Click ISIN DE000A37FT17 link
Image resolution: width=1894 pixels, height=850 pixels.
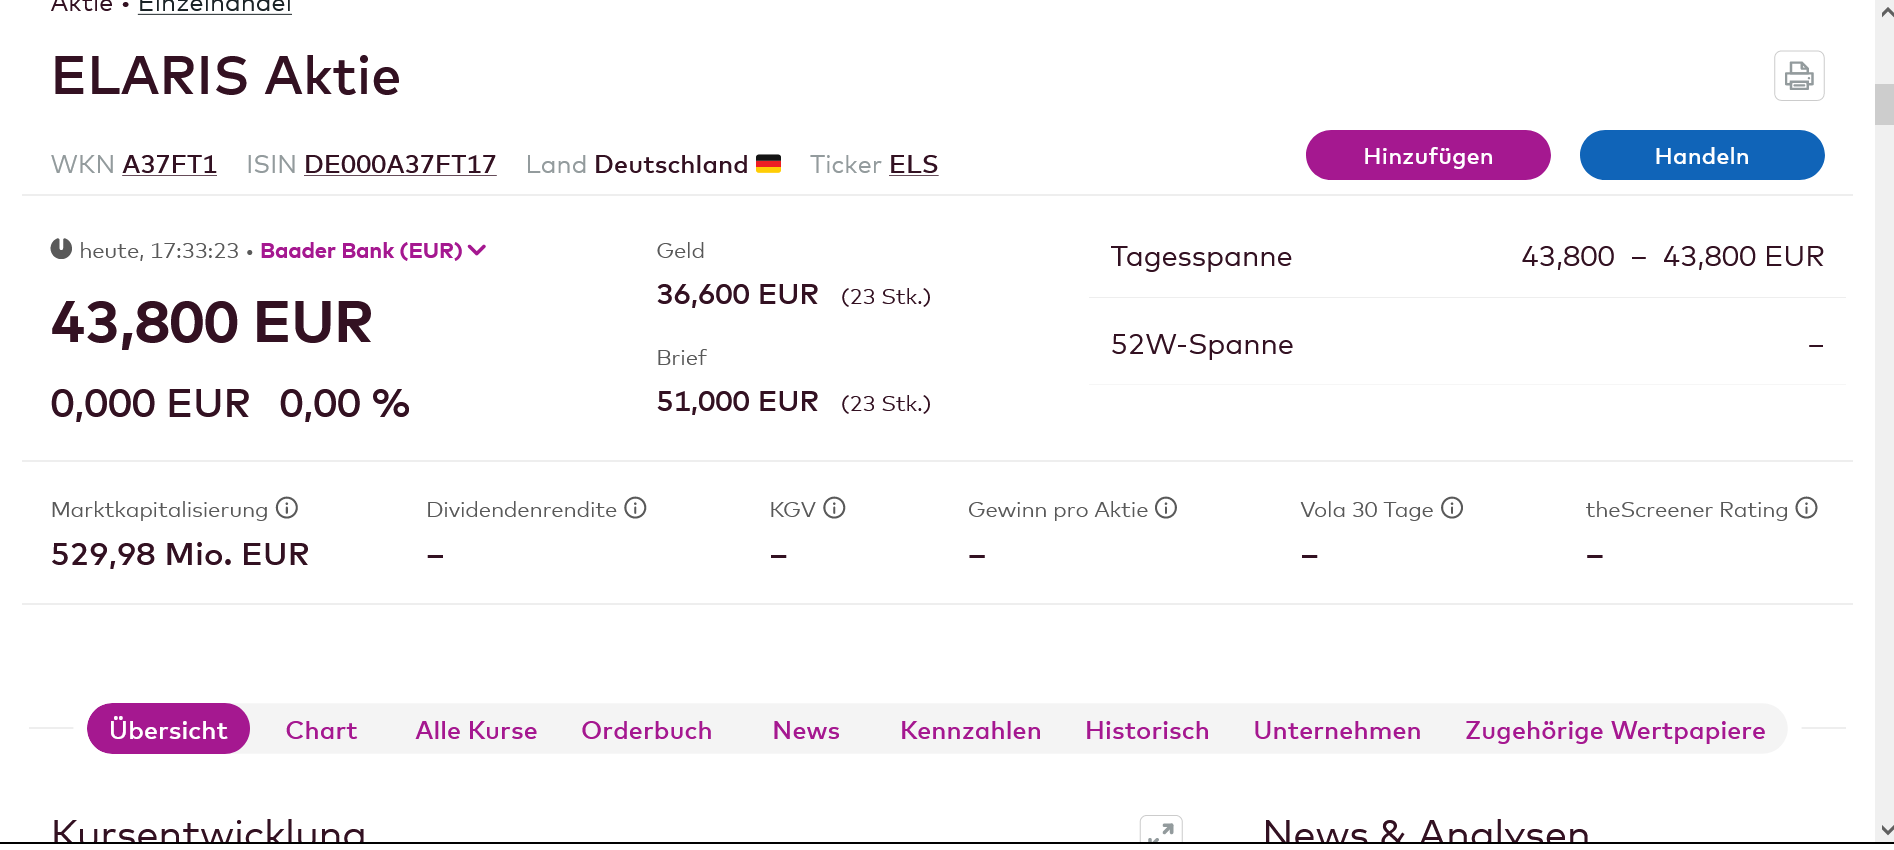pos(400,164)
